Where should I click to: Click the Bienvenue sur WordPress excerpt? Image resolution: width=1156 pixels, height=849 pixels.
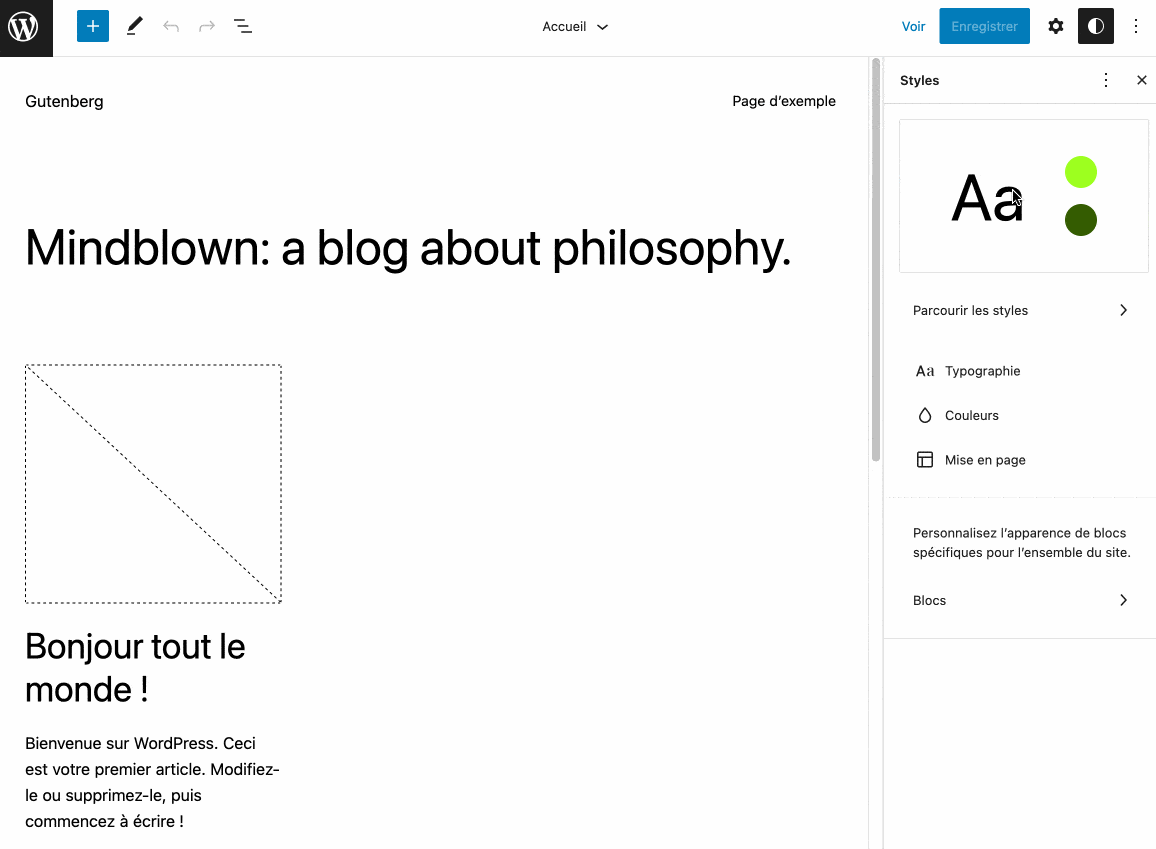pyautogui.click(x=153, y=782)
